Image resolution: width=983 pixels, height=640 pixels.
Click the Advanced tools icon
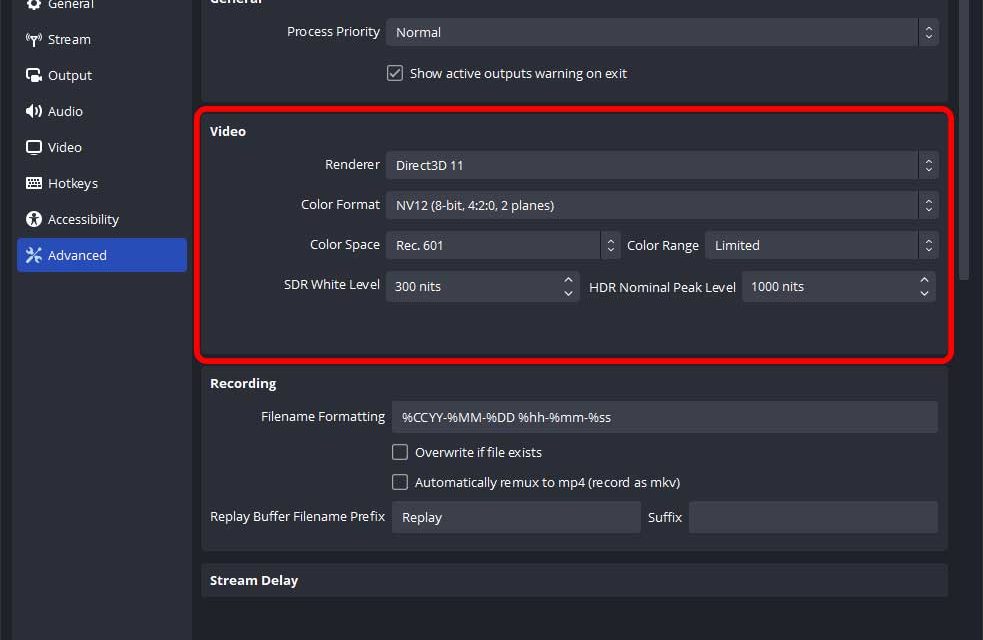pyautogui.click(x=34, y=256)
